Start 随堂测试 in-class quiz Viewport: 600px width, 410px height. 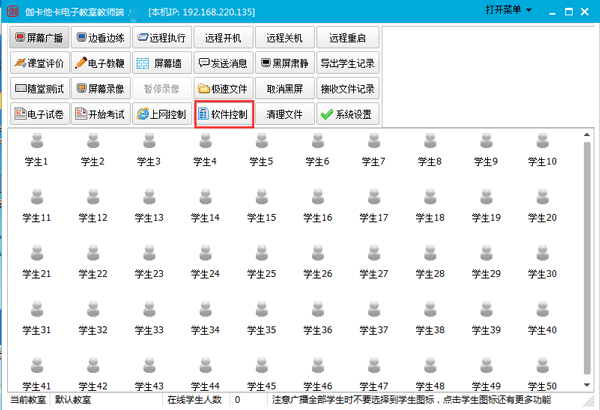coord(39,88)
